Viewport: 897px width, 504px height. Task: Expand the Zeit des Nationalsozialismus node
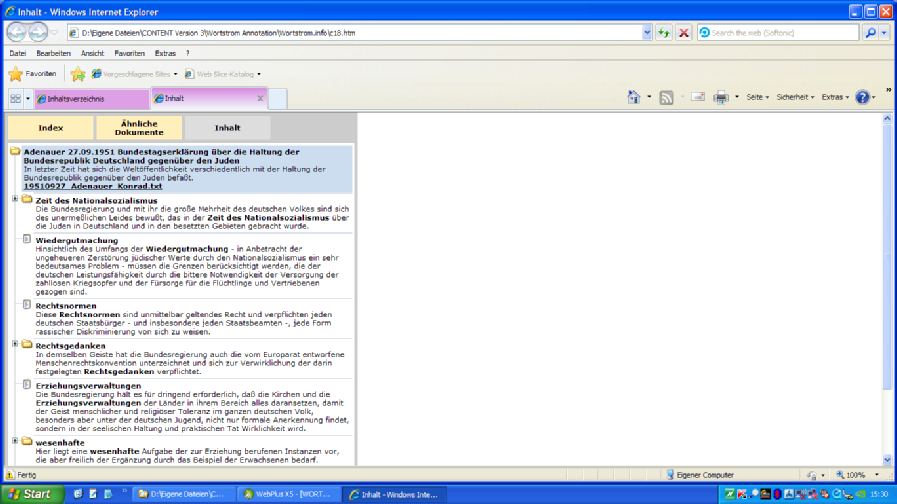(x=15, y=199)
